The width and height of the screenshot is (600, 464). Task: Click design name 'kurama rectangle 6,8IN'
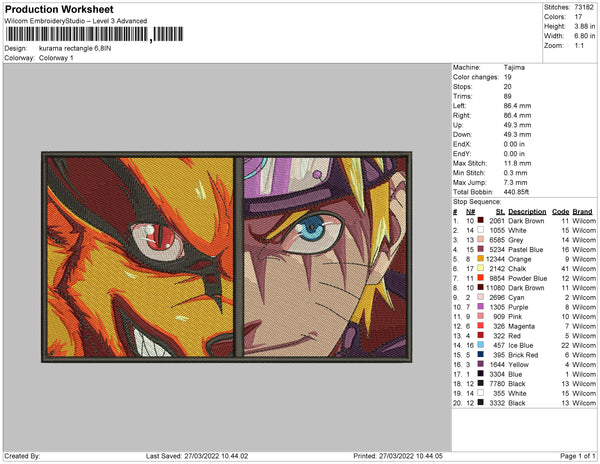75,48
